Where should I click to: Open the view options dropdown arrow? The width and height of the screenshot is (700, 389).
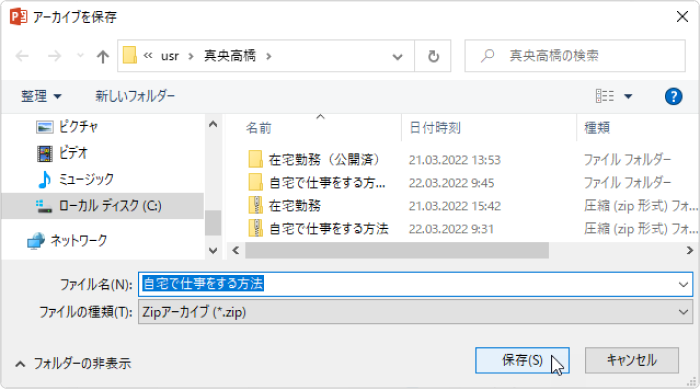(x=628, y=96)
